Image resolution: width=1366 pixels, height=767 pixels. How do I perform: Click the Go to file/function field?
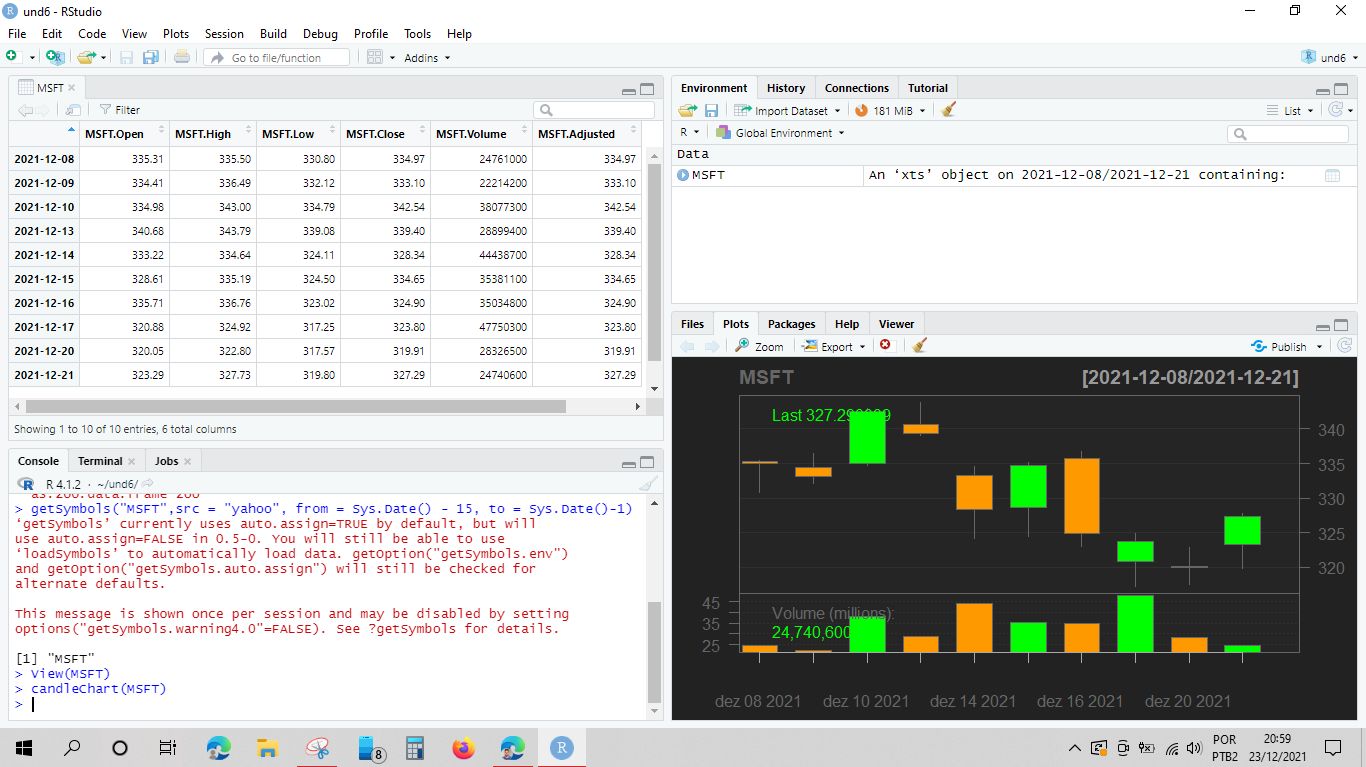click(x=277, y=58)
